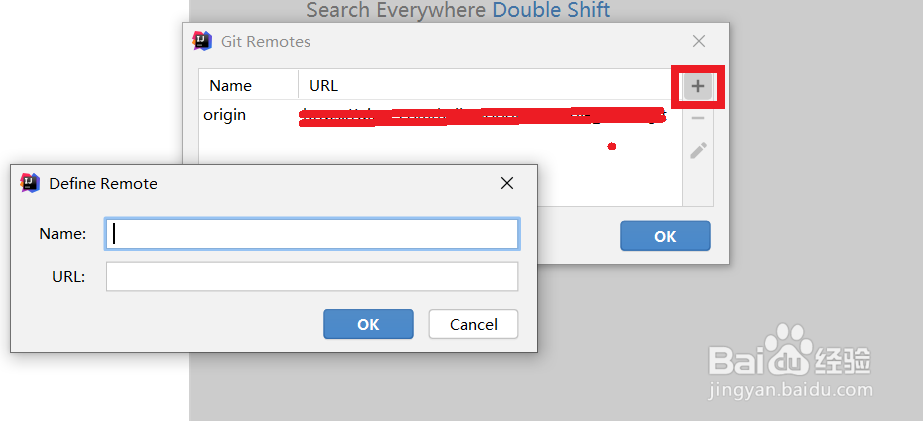The image size is (923, 421).
Task: Click the minus icon to remove remote
Action: [x=698, y=118]
